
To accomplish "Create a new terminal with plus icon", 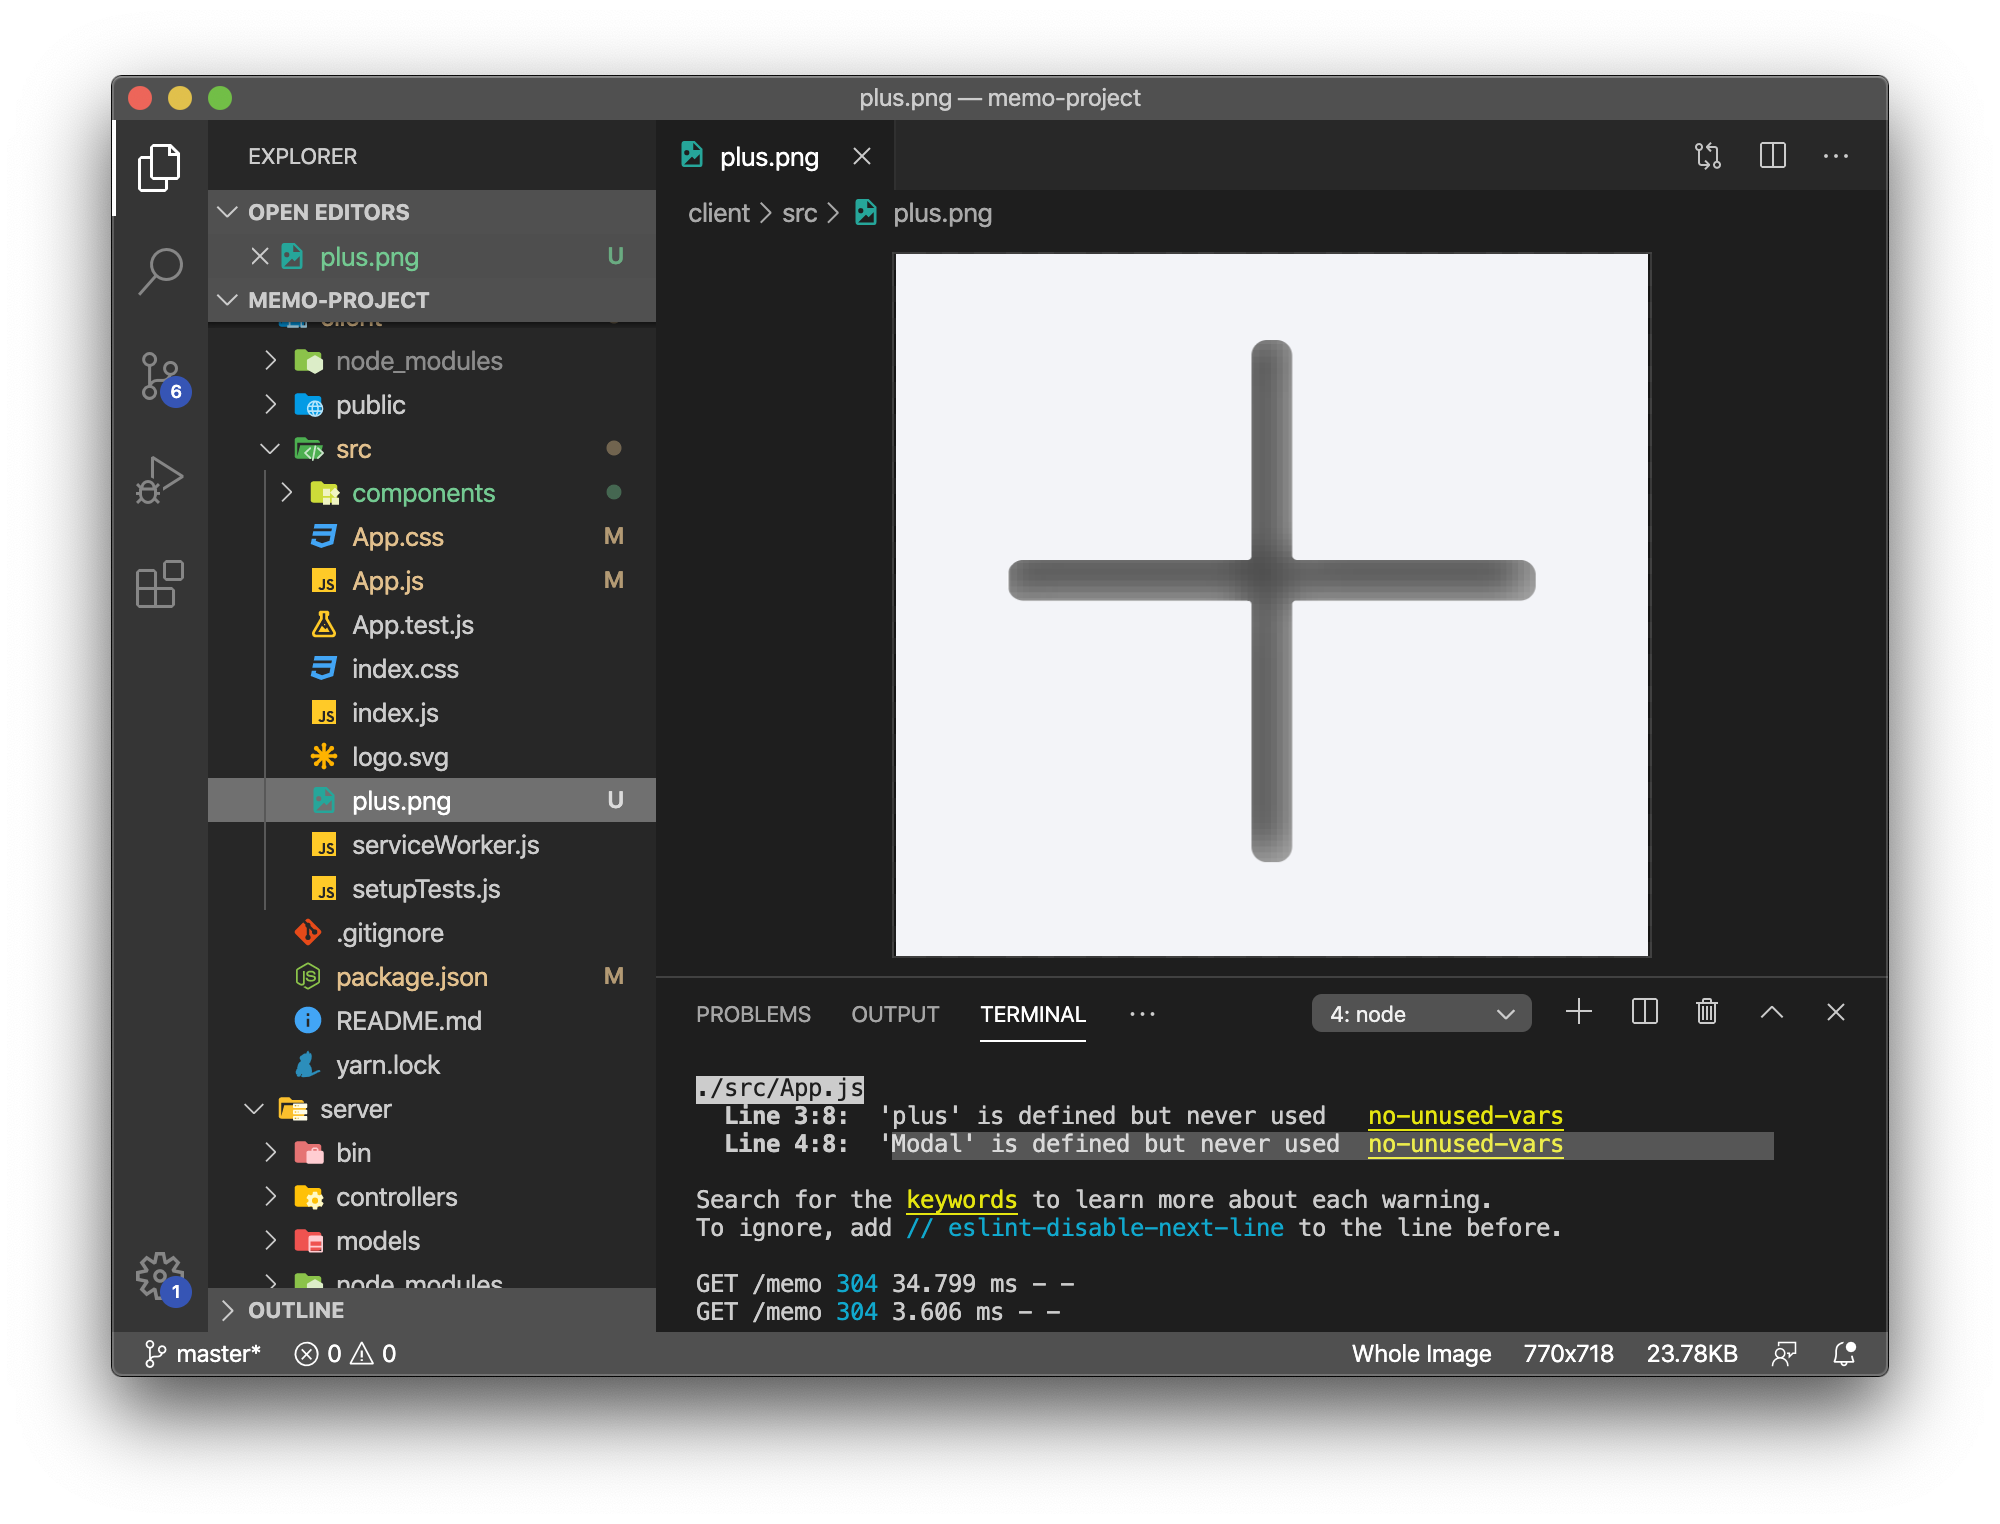I will tap(1578, 1012).
